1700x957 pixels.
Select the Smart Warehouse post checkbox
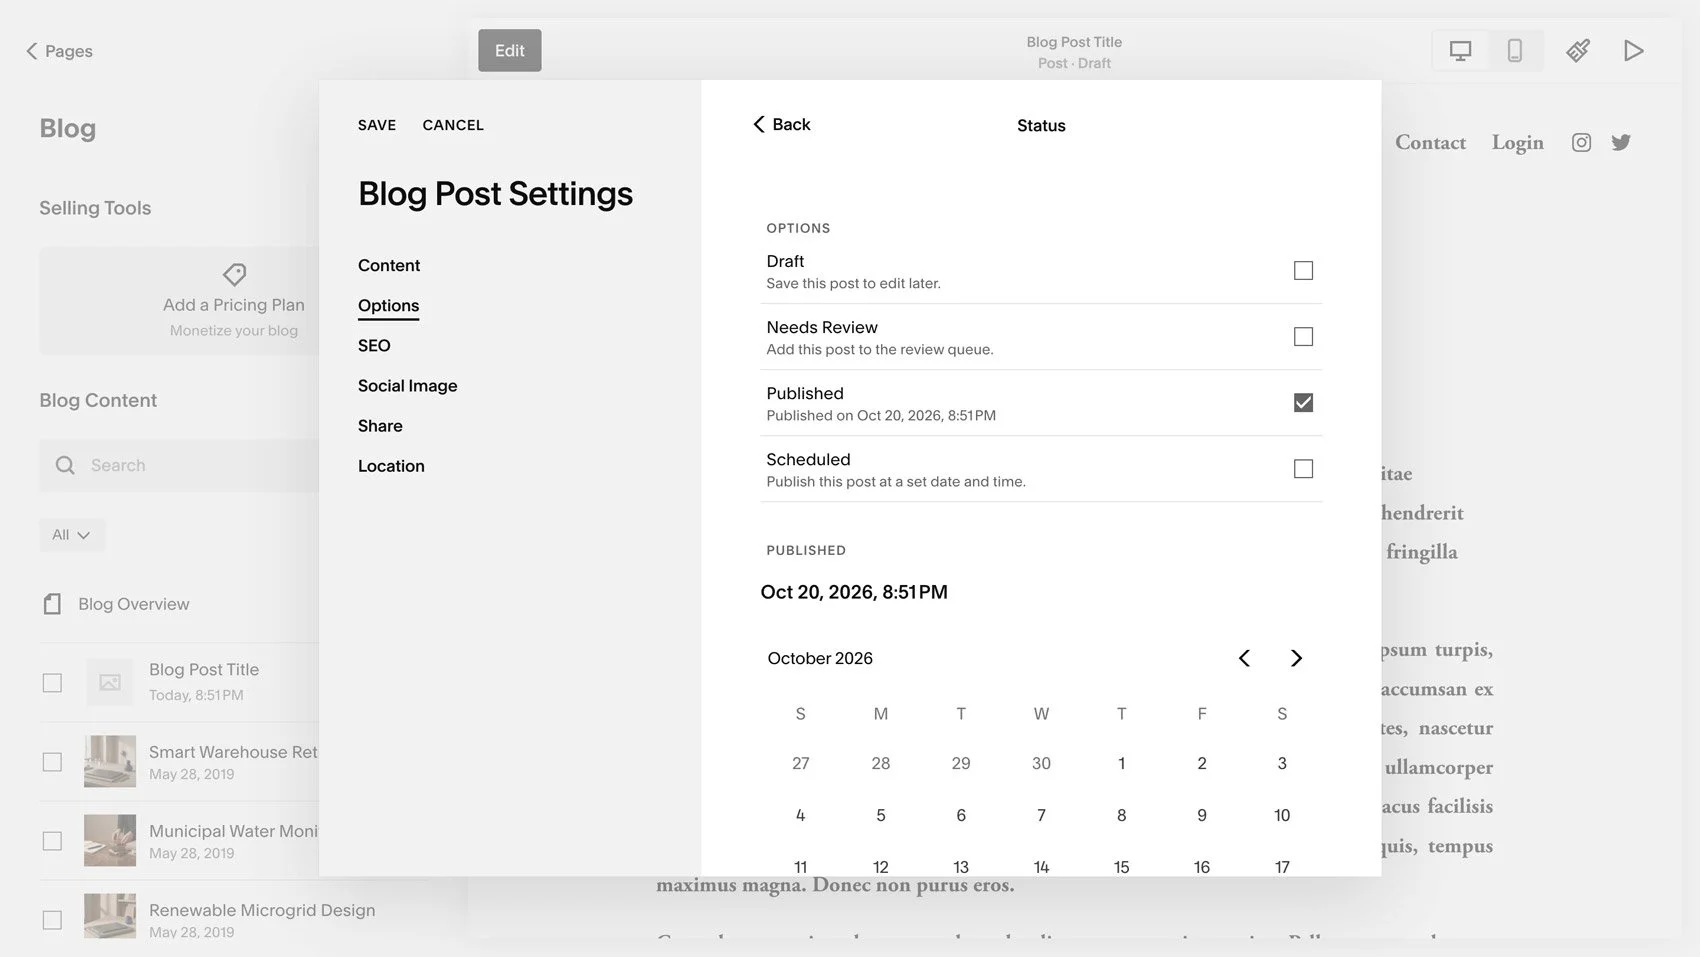52,762
